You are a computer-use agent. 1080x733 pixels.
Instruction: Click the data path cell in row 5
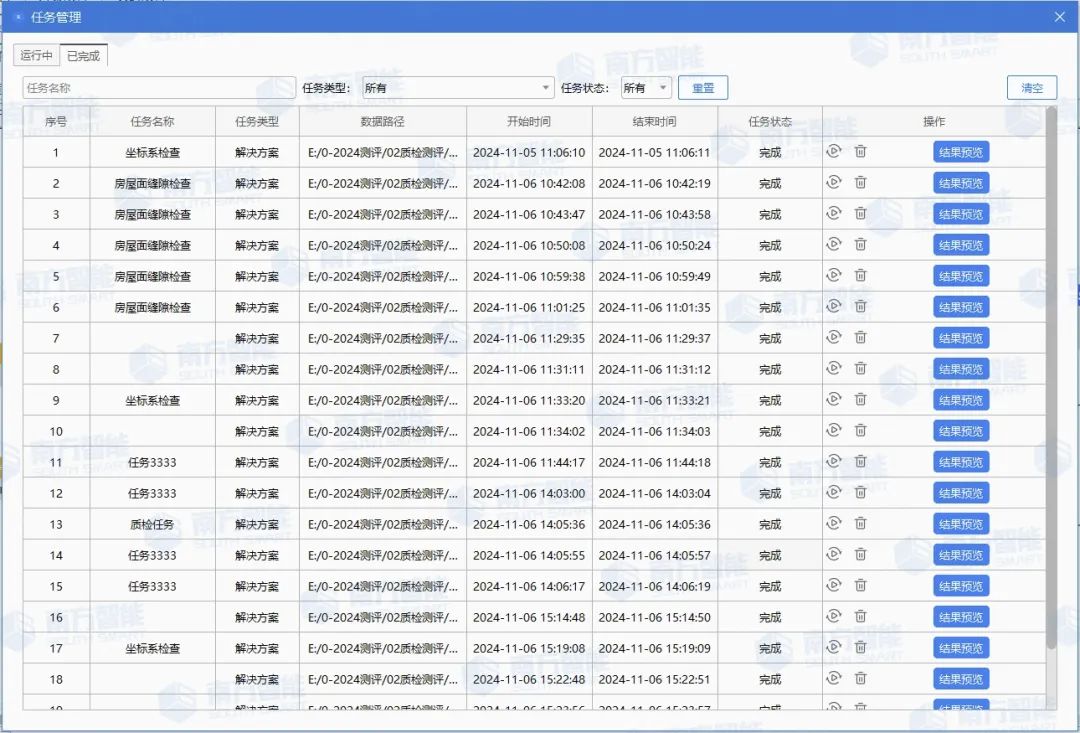(x=383, y=276)
